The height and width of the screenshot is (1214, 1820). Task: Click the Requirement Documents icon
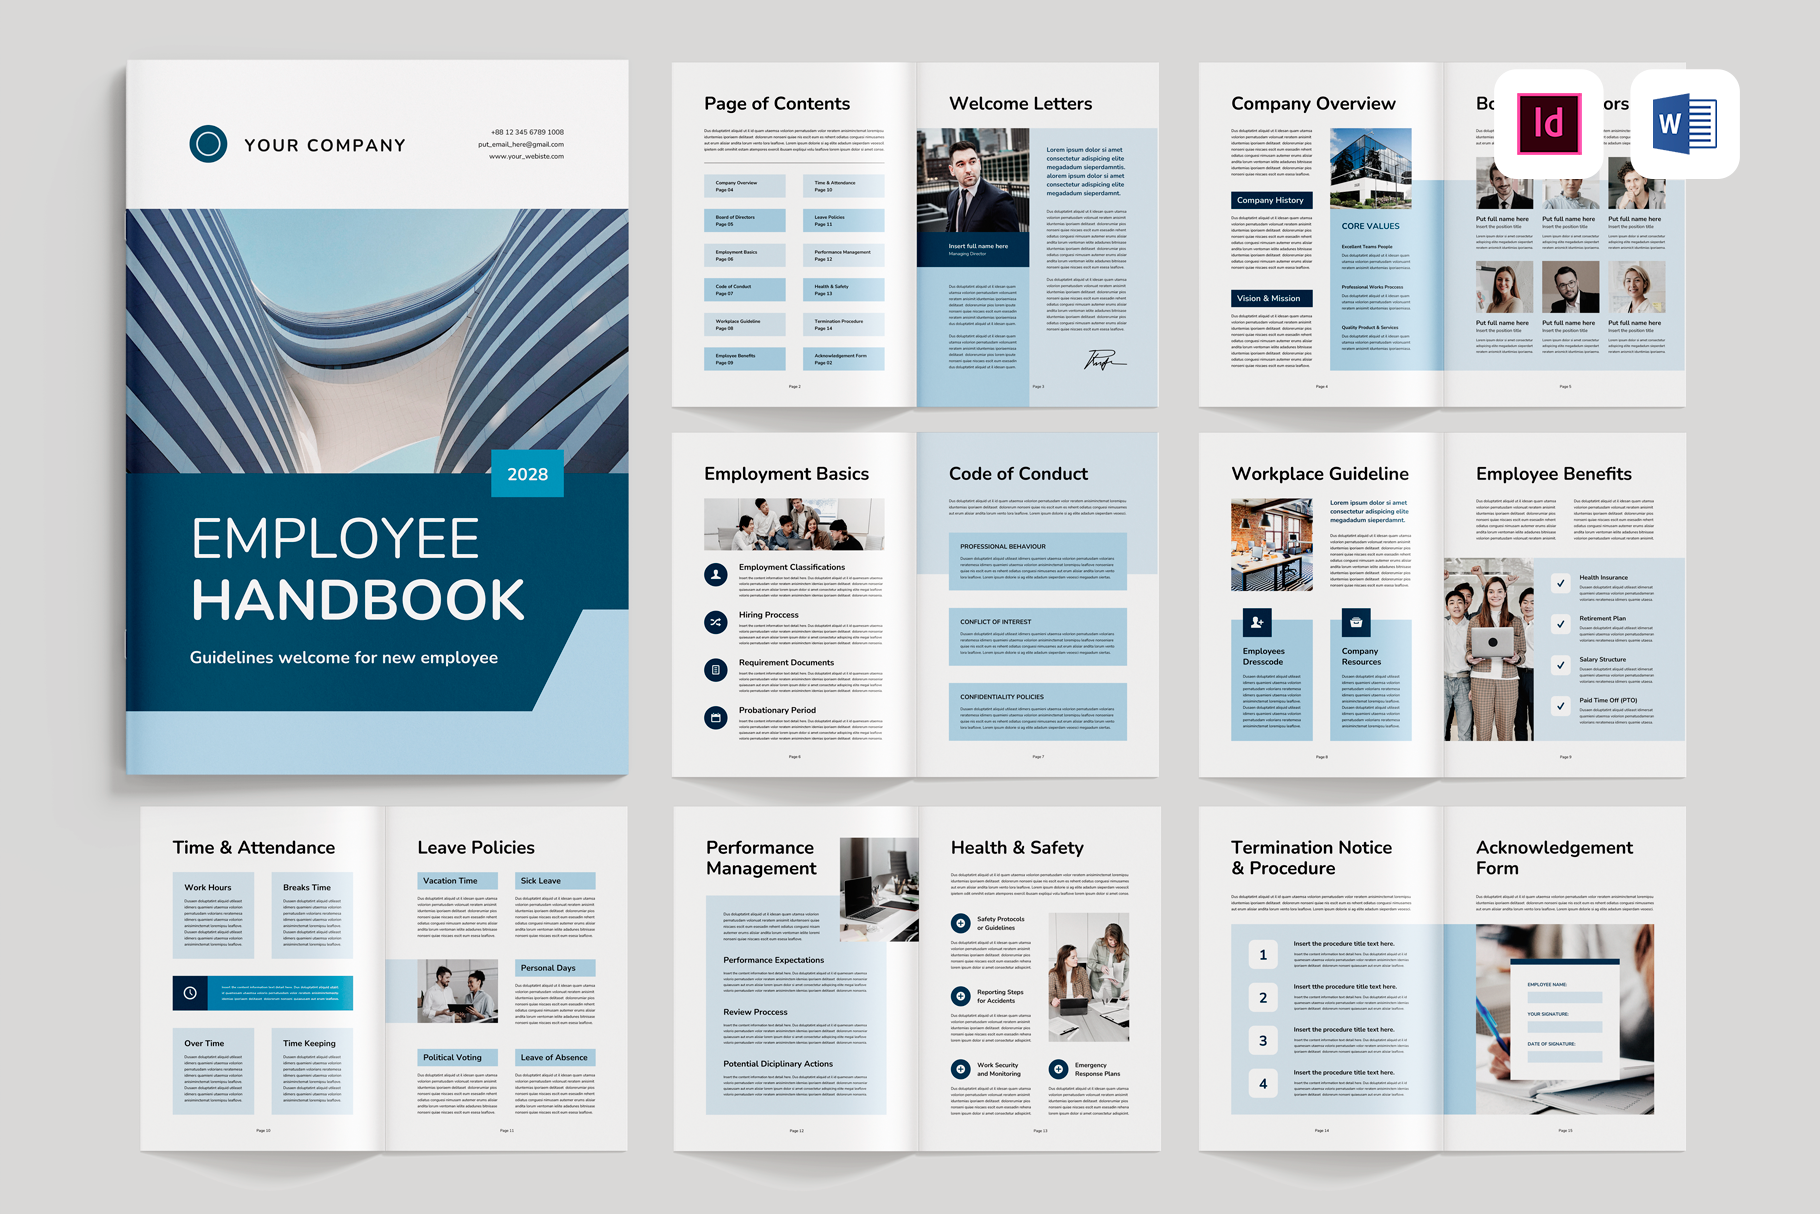point(716,670)
